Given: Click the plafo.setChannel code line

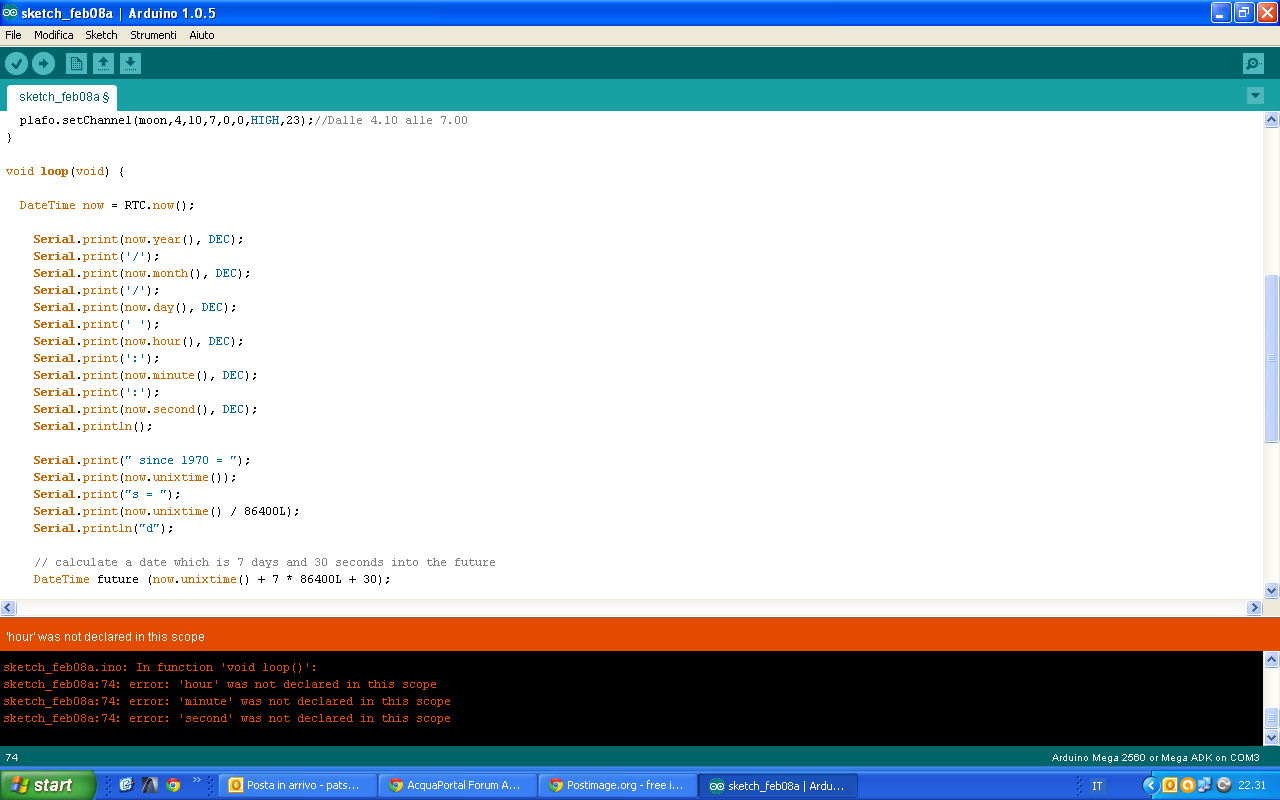Looking at the screenshot, I should (243, 120).
